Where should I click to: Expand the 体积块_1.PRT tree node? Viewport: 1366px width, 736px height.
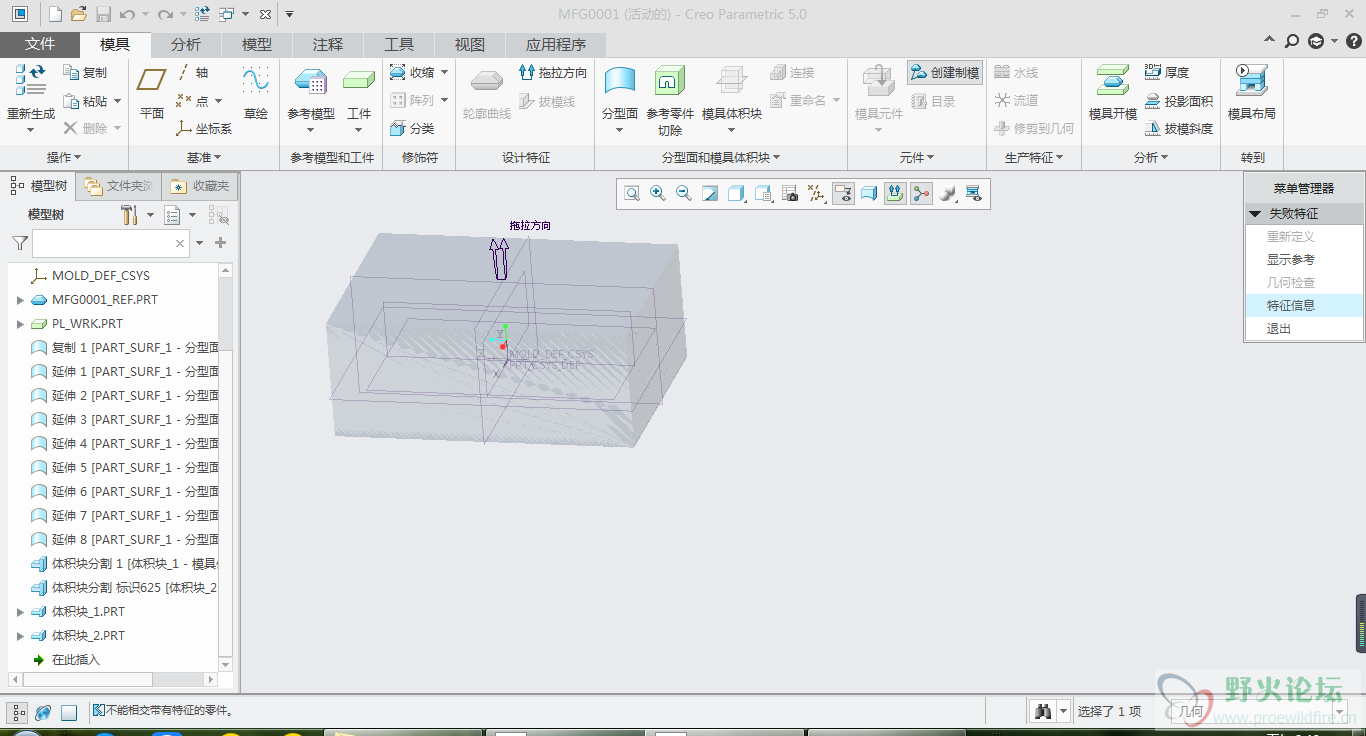(20, 612)
